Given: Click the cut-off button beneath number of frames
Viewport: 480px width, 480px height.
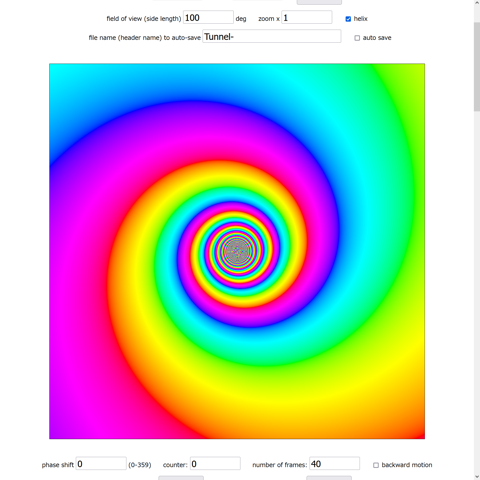Looking at the screenshot, I should (329, 478).
